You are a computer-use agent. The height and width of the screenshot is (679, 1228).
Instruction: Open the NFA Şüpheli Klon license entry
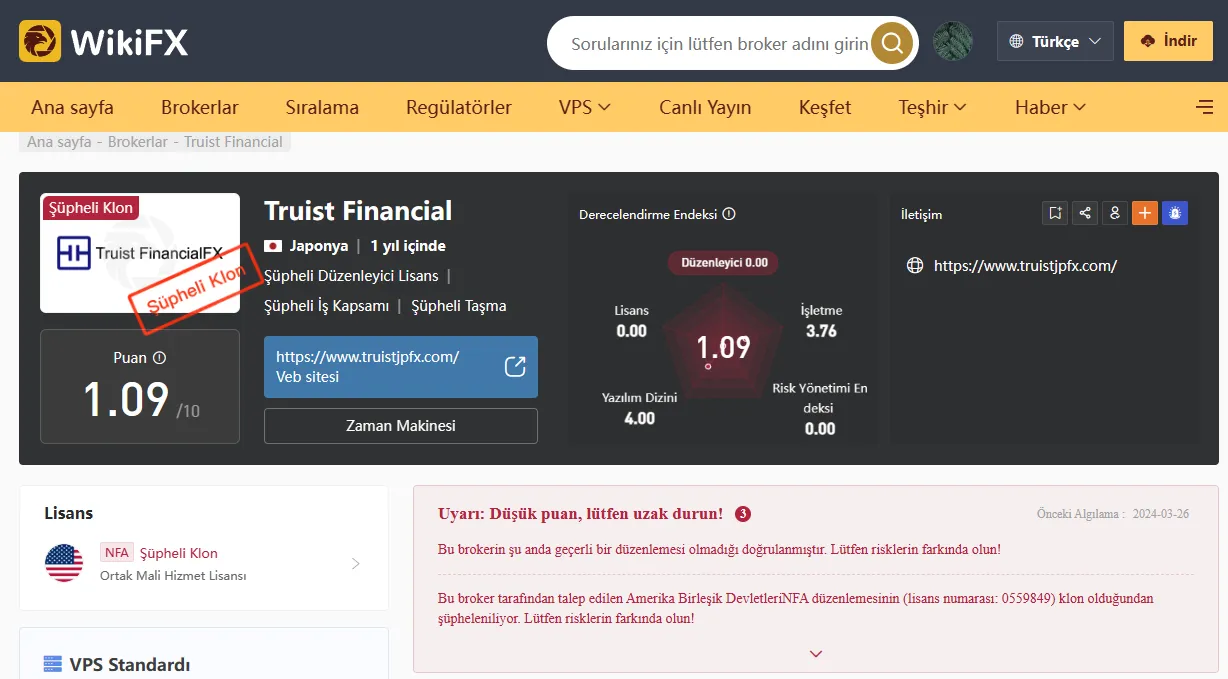(204, 563)
